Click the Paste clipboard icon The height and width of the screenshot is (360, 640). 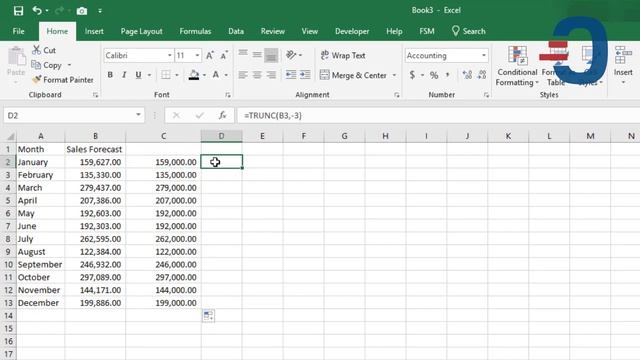[x=16, y=56]
